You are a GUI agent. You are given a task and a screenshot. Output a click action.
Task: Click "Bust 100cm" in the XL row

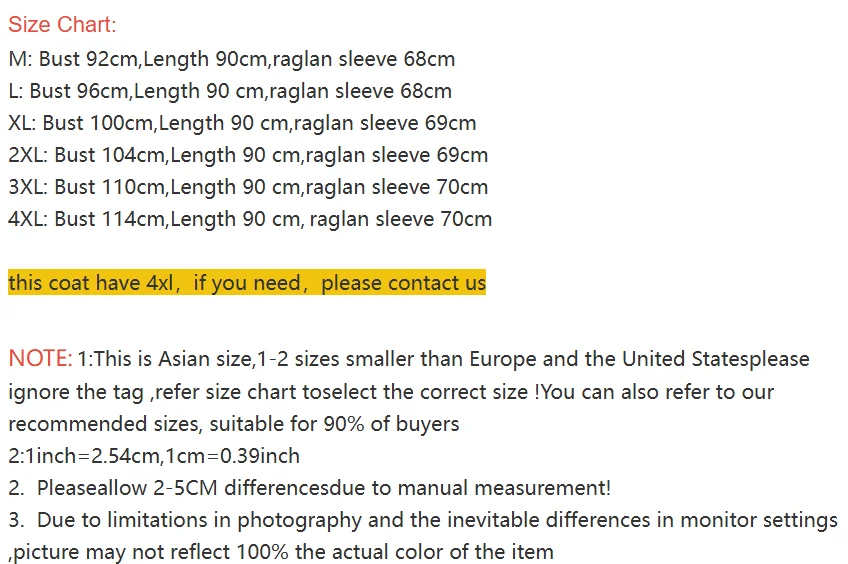98,123
